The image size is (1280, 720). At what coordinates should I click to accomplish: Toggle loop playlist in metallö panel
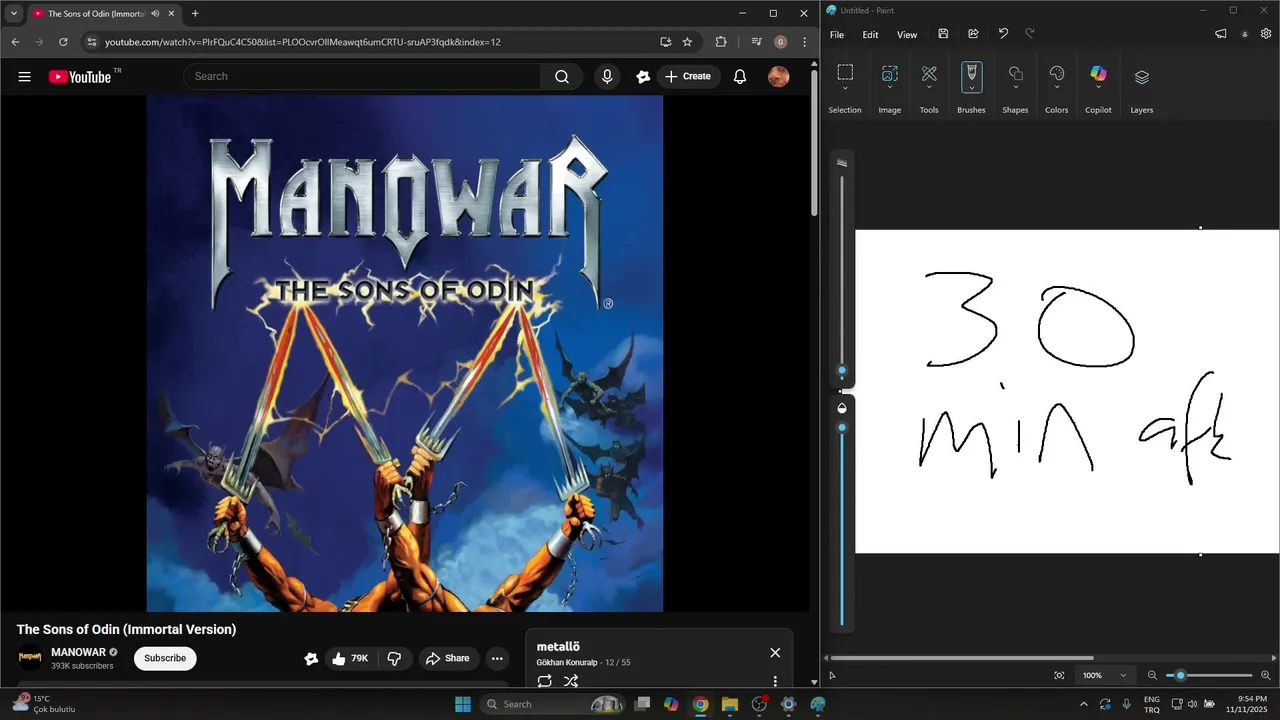coord(545,681)
